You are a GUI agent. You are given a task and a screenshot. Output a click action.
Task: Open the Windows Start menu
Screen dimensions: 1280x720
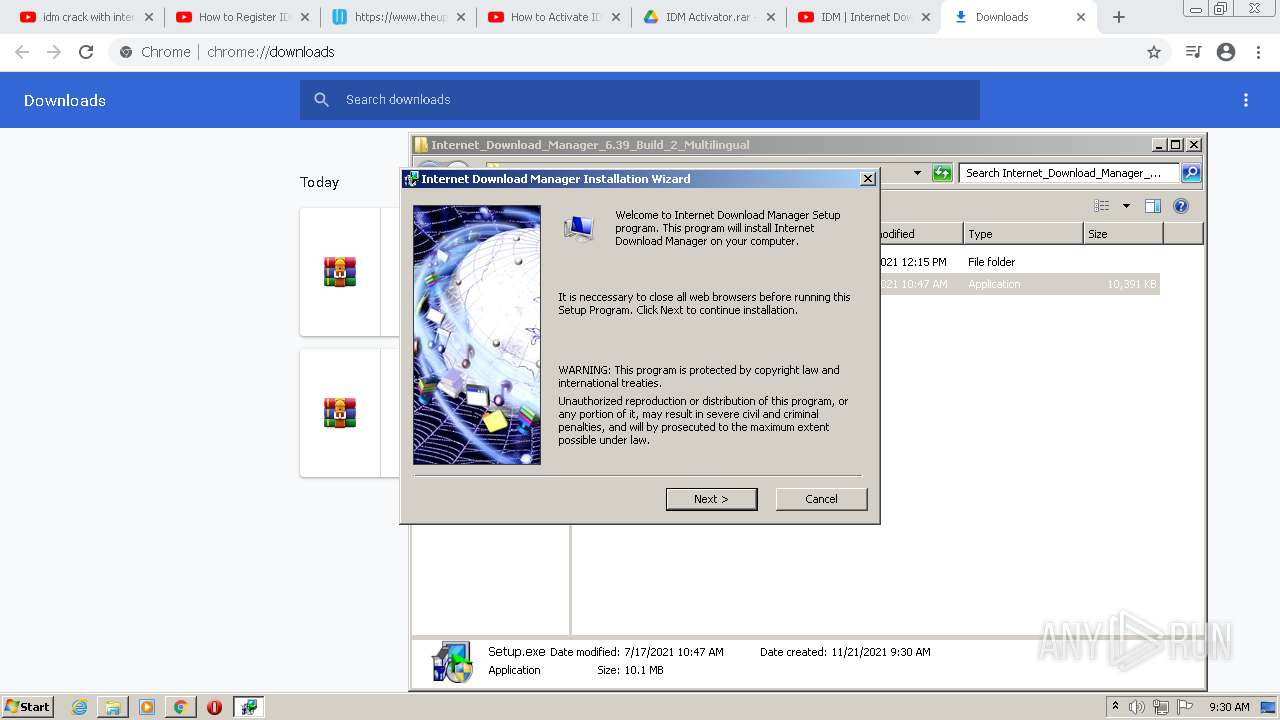pos(28,706)
